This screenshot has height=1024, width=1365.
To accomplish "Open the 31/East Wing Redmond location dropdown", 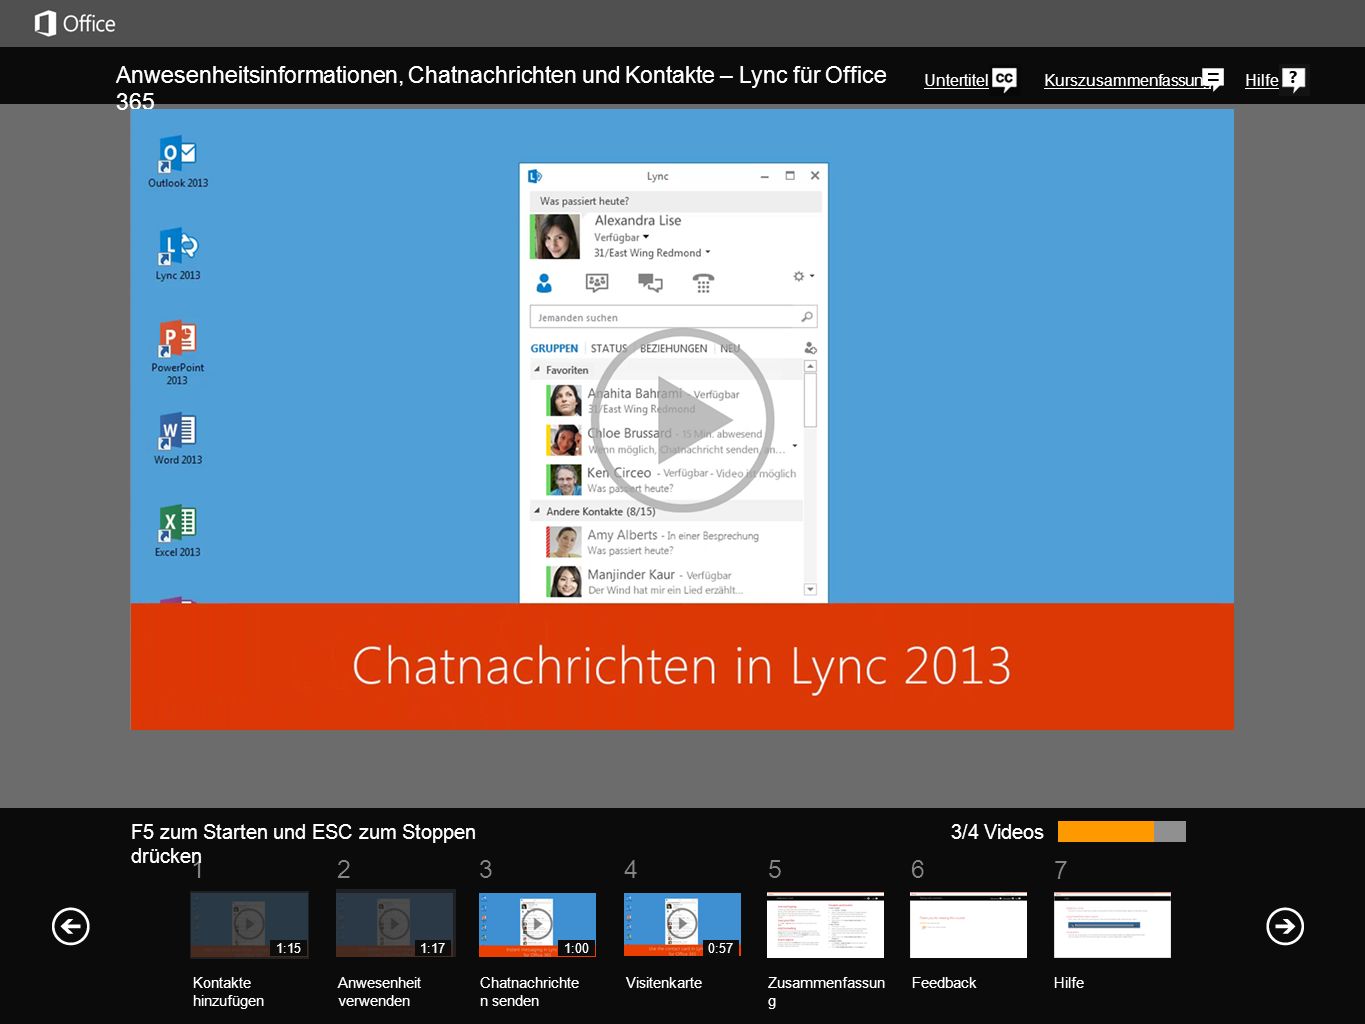I will (x=652, y=253).
